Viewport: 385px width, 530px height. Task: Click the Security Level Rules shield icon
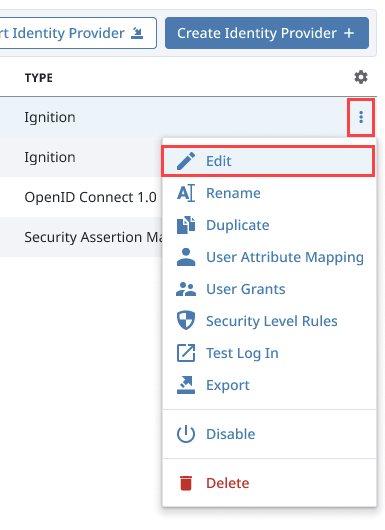[186, 321]
